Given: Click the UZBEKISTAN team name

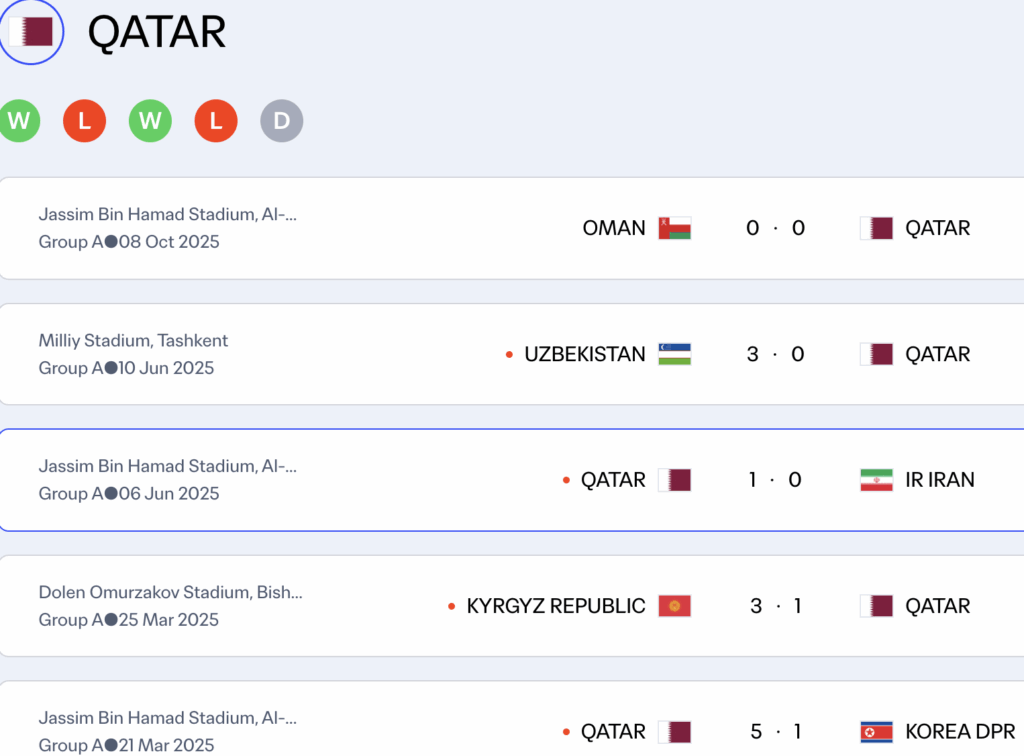Looking at the screenshot, I should (x=585, y=354).
